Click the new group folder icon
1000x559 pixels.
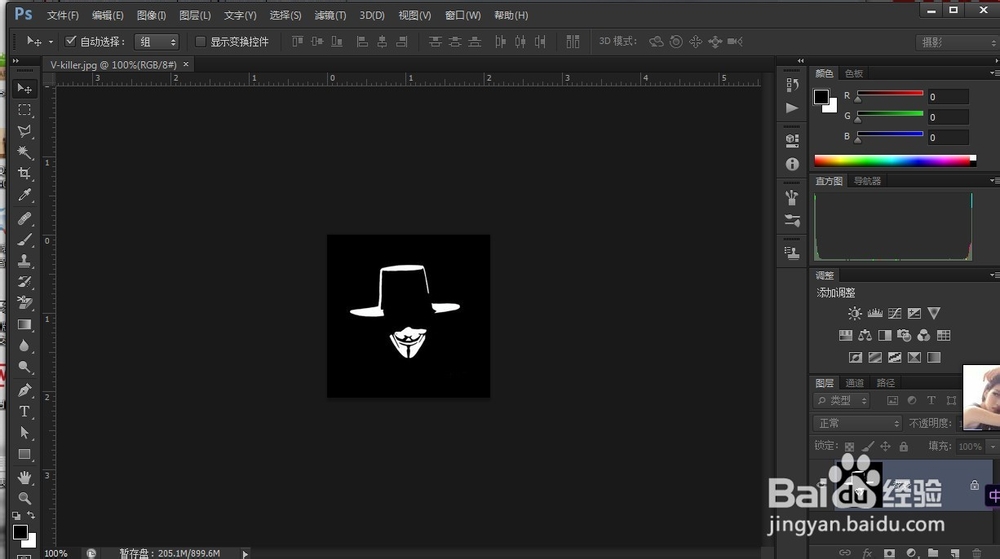[933, 553]
